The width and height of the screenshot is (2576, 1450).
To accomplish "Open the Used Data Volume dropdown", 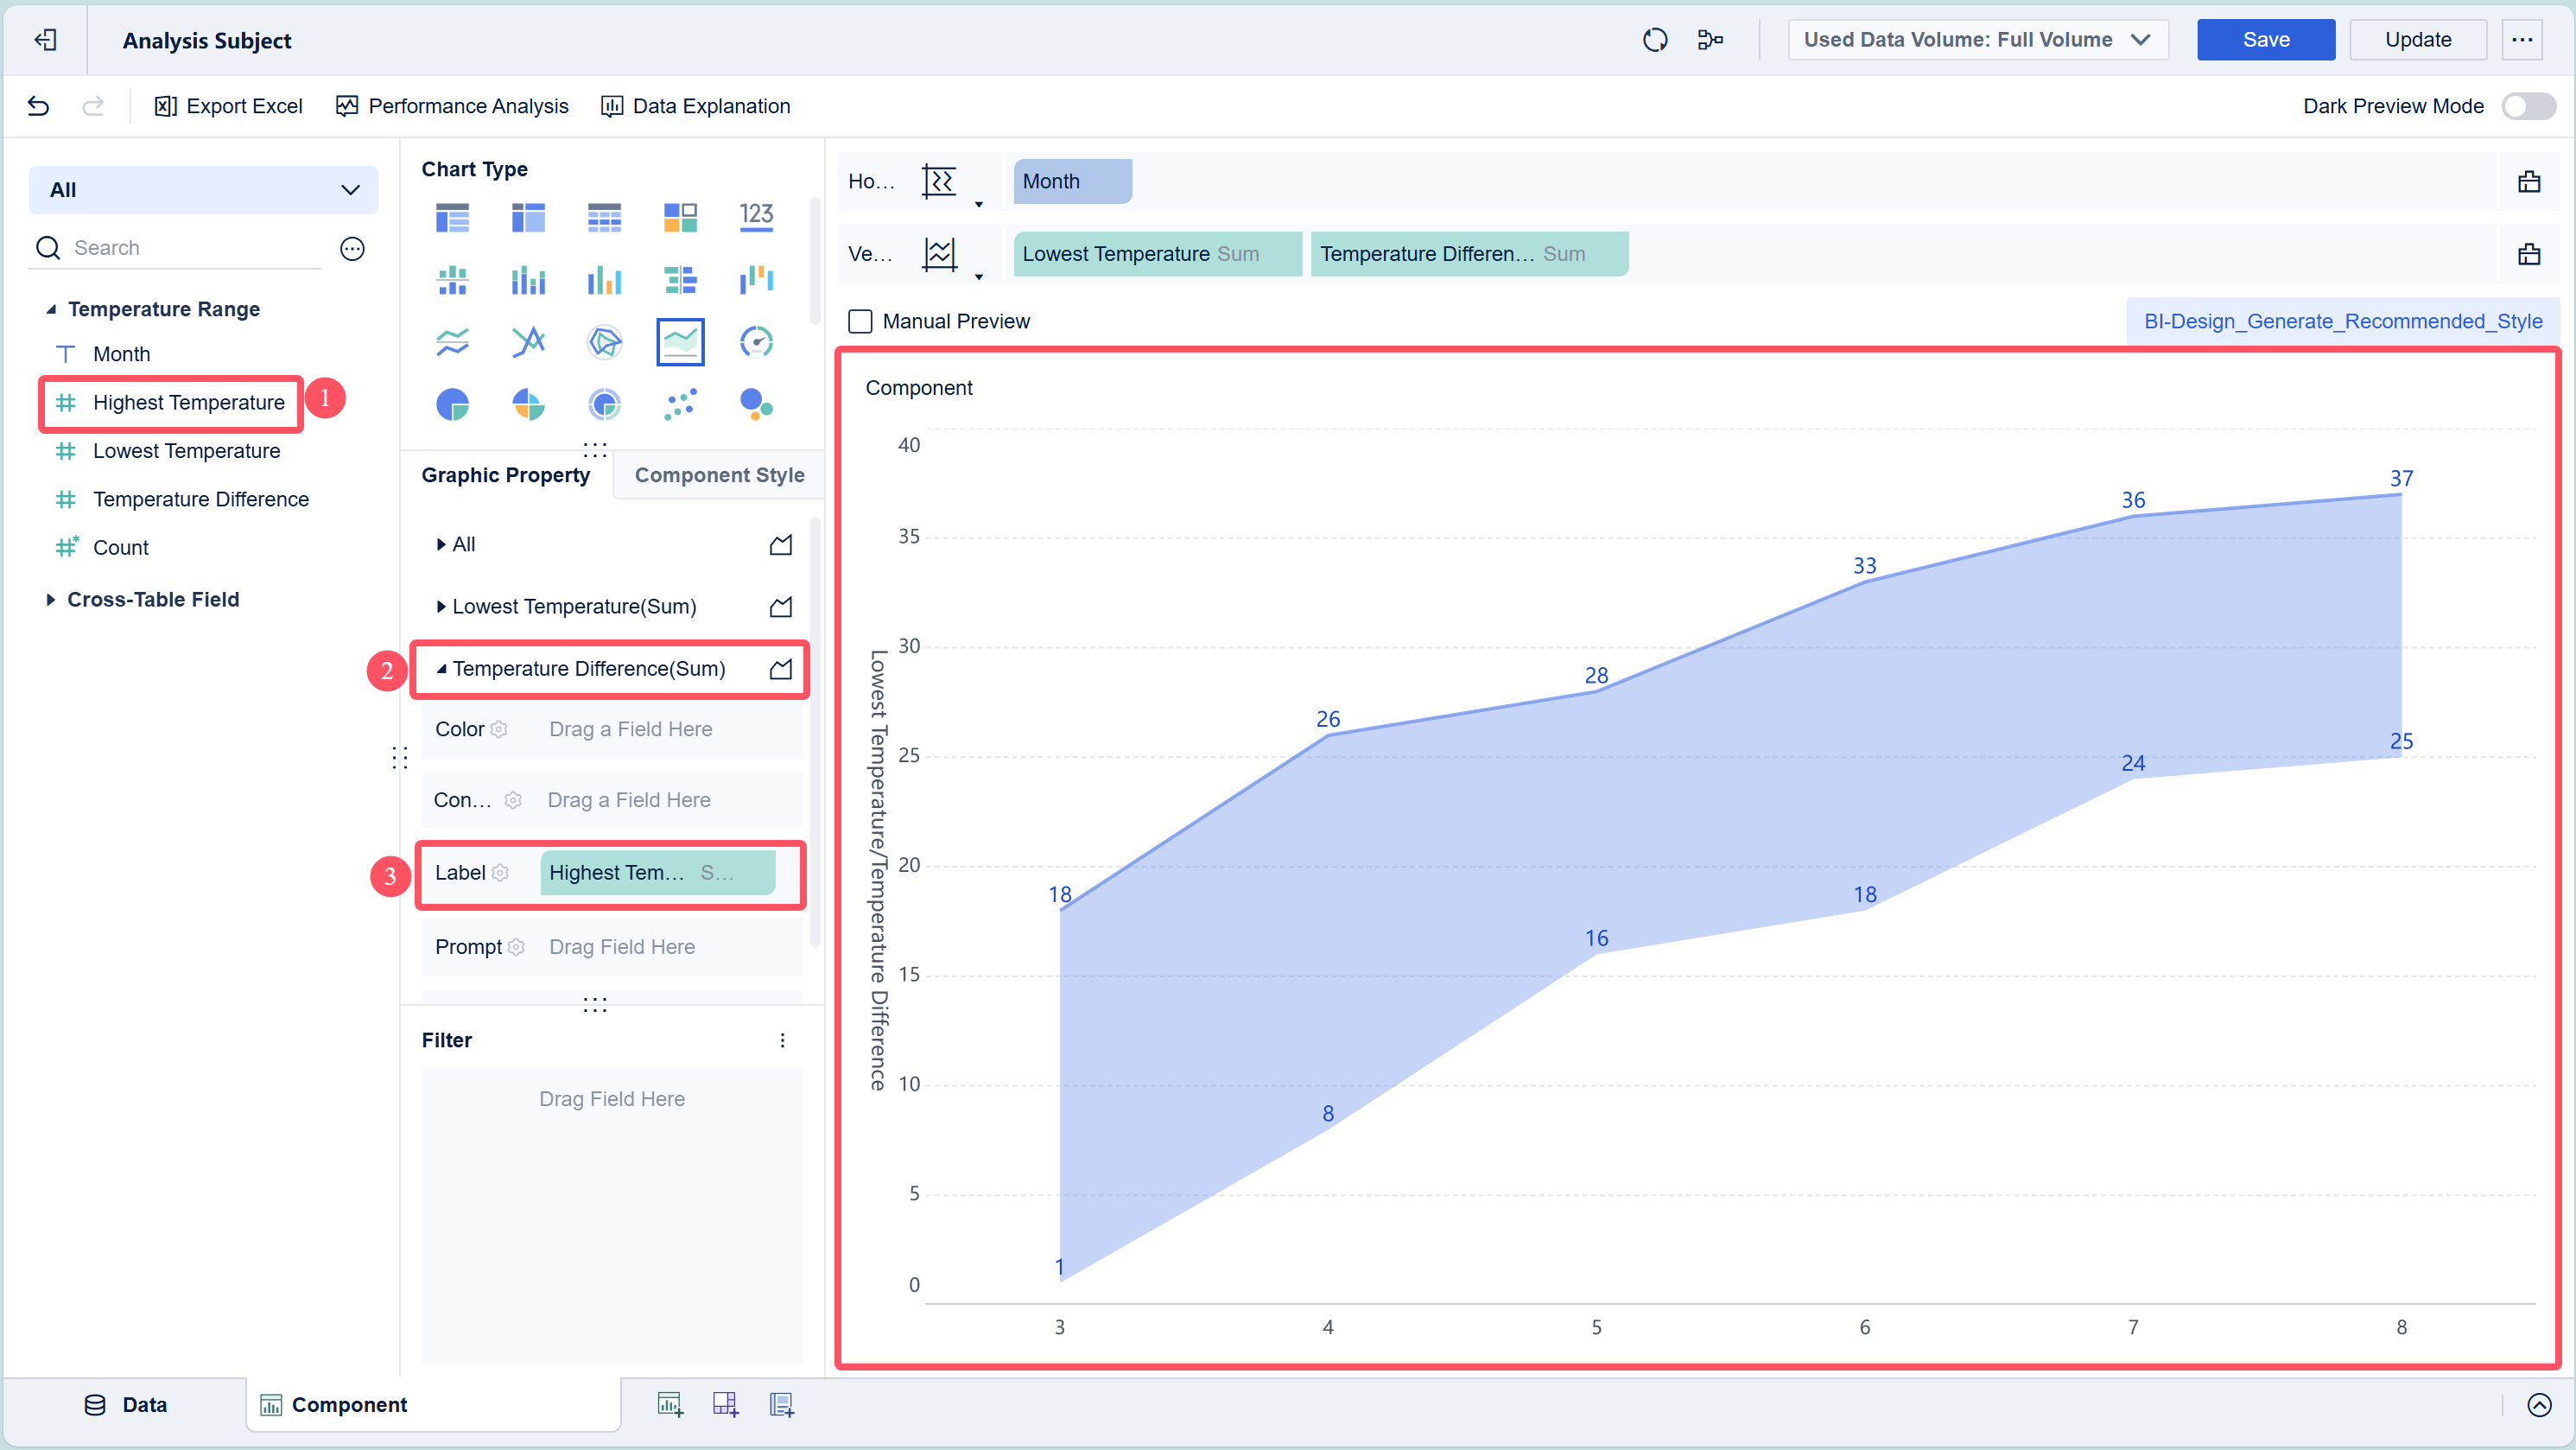I will click(x=1977, y=40).
